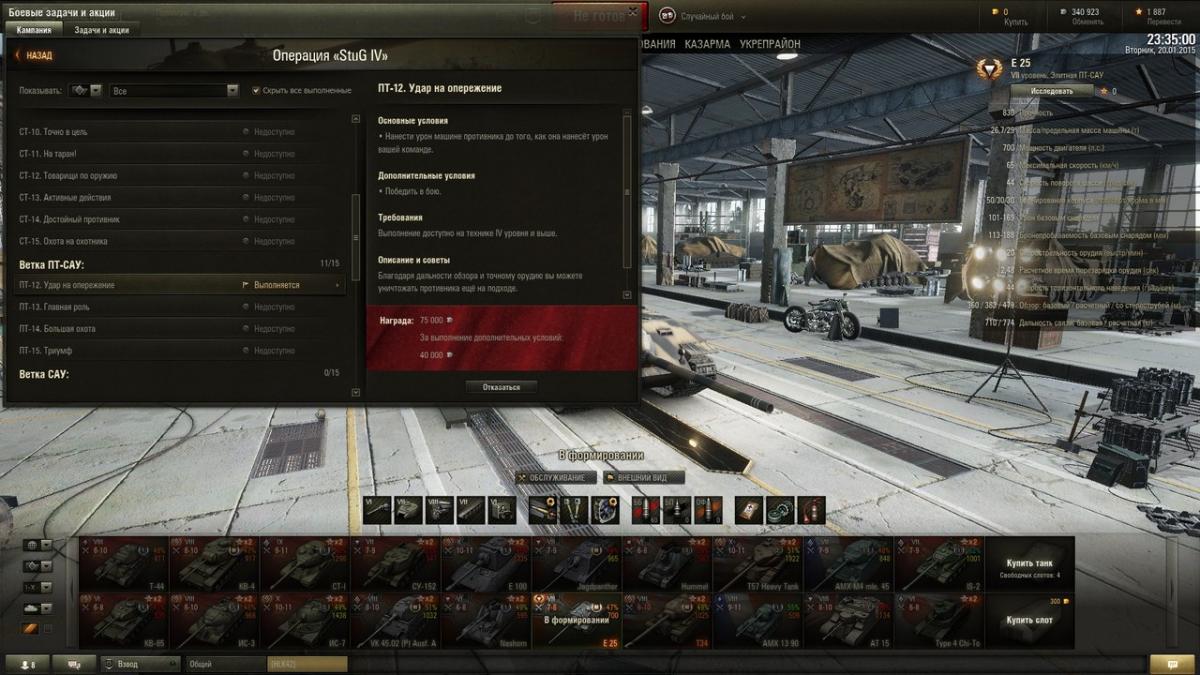1200x675 pixels.
Task: Click the first consumable slot icon
Action: (749, 509)
